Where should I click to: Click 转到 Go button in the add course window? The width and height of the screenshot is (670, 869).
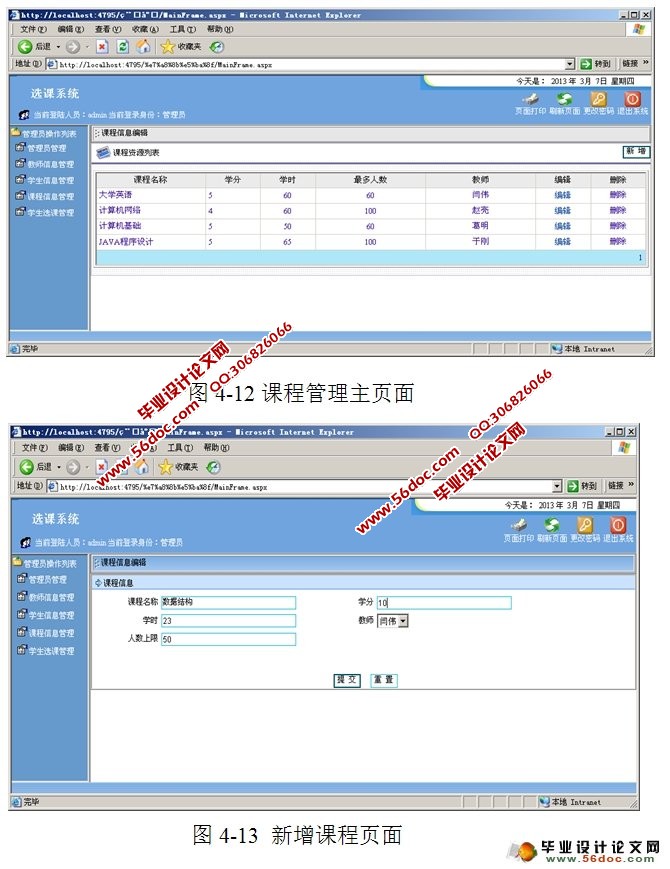click(582, 486)
